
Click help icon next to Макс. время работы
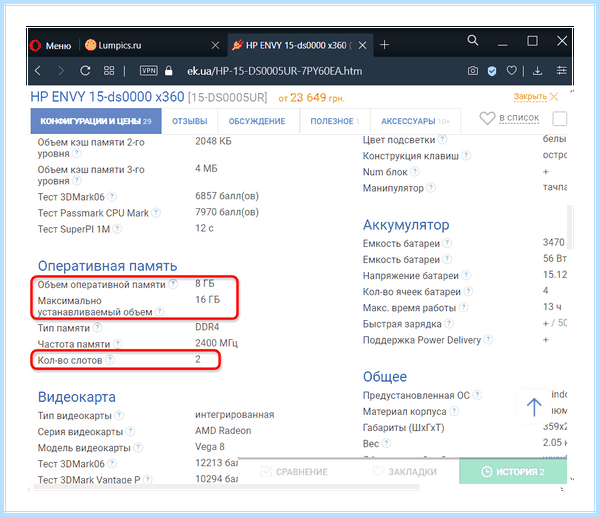[463, 307]
